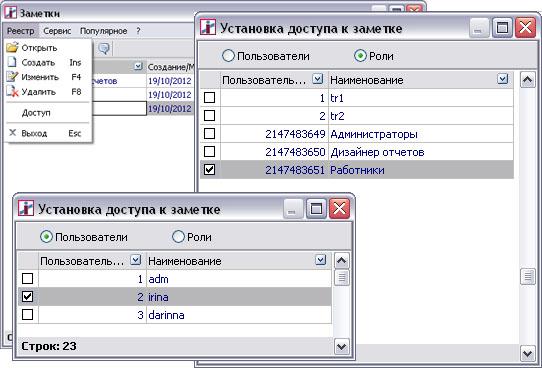This screenshot has width=542, height=368.
Task: Click the Открыть folder icon in menu
Action: point(12,47)
